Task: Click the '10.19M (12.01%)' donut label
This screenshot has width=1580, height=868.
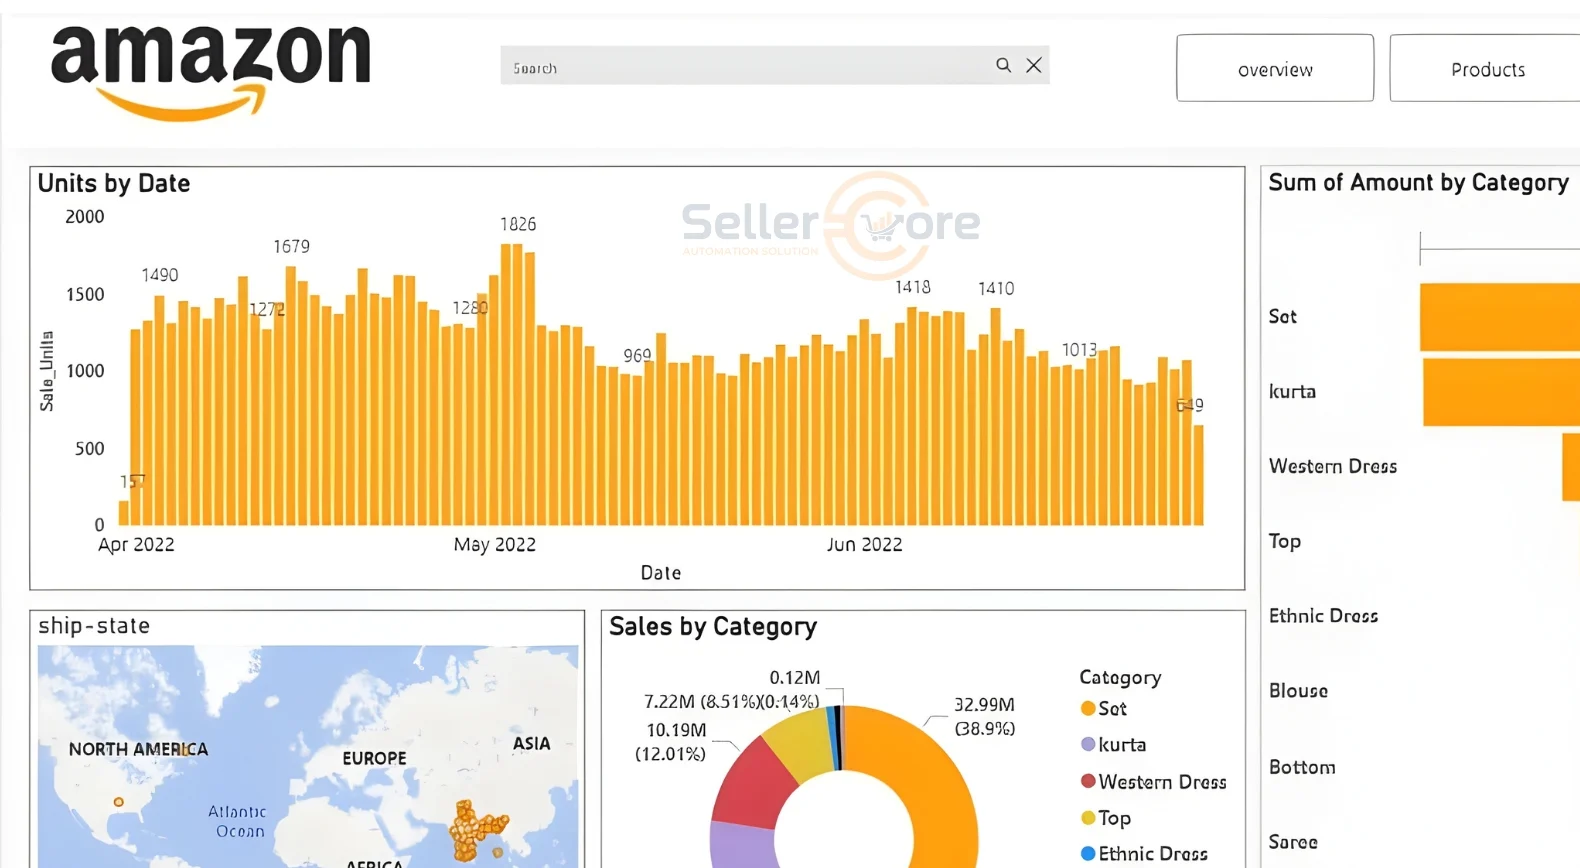Action: [x=670, y=742]
